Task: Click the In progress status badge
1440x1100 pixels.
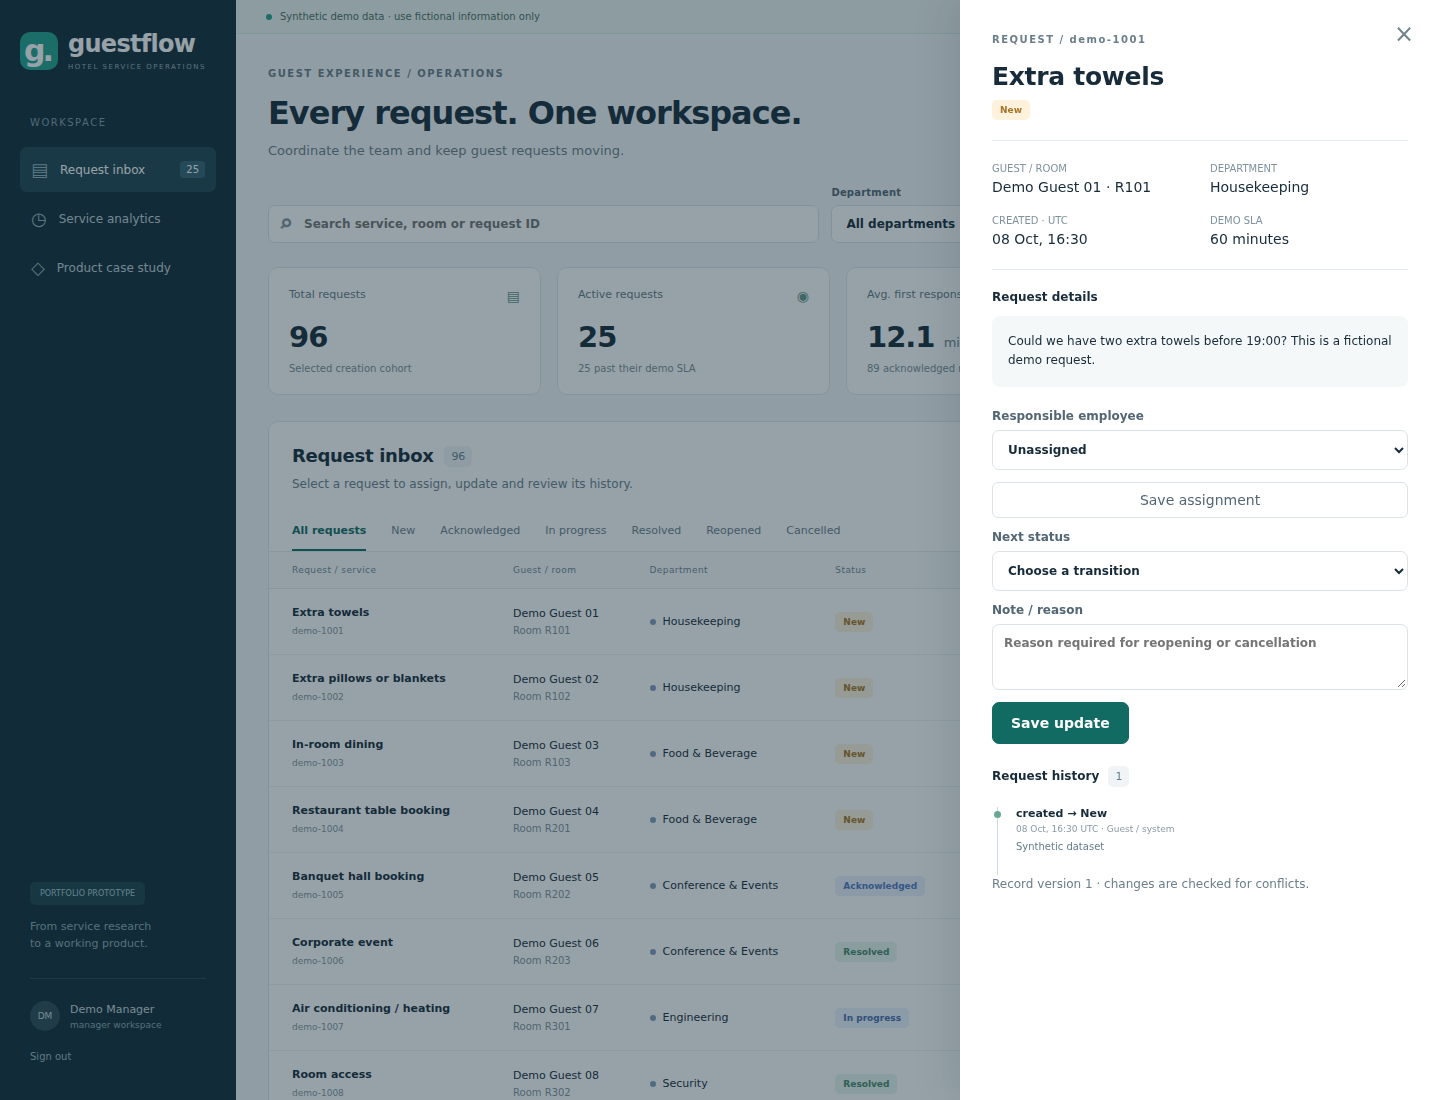Action: click(x=872, y=1018)
